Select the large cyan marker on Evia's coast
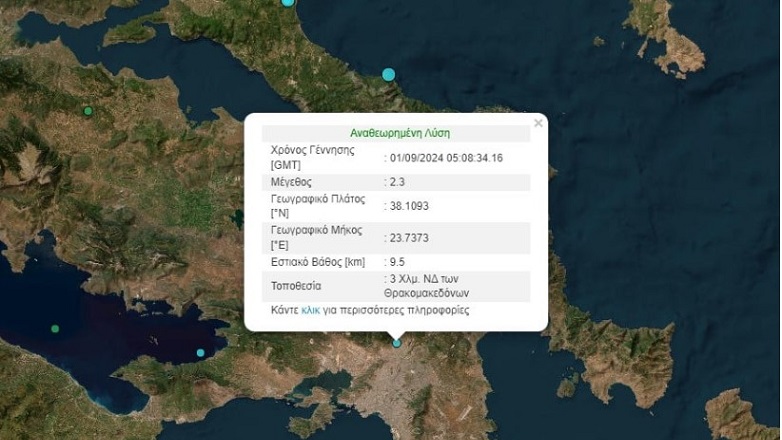 [x=389, y=75]
